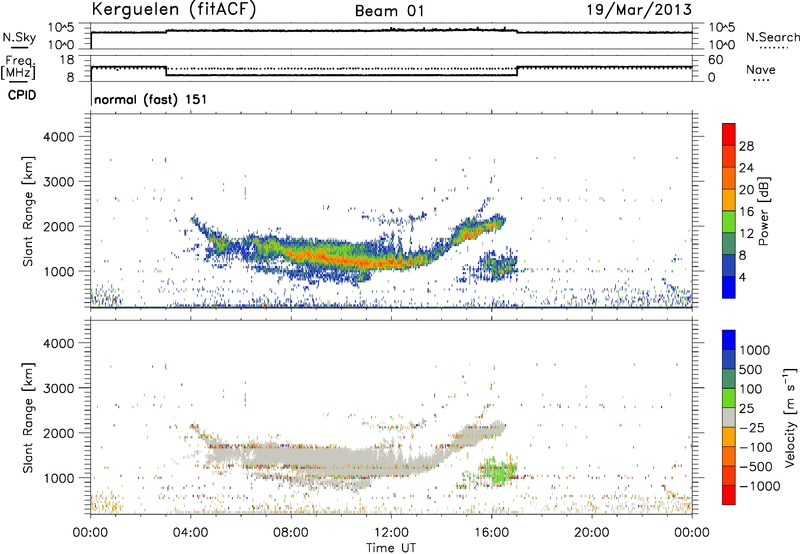The image size is (800, 554).
Task: Click the "20" label on the Power color bar
Action: (746, 190)
